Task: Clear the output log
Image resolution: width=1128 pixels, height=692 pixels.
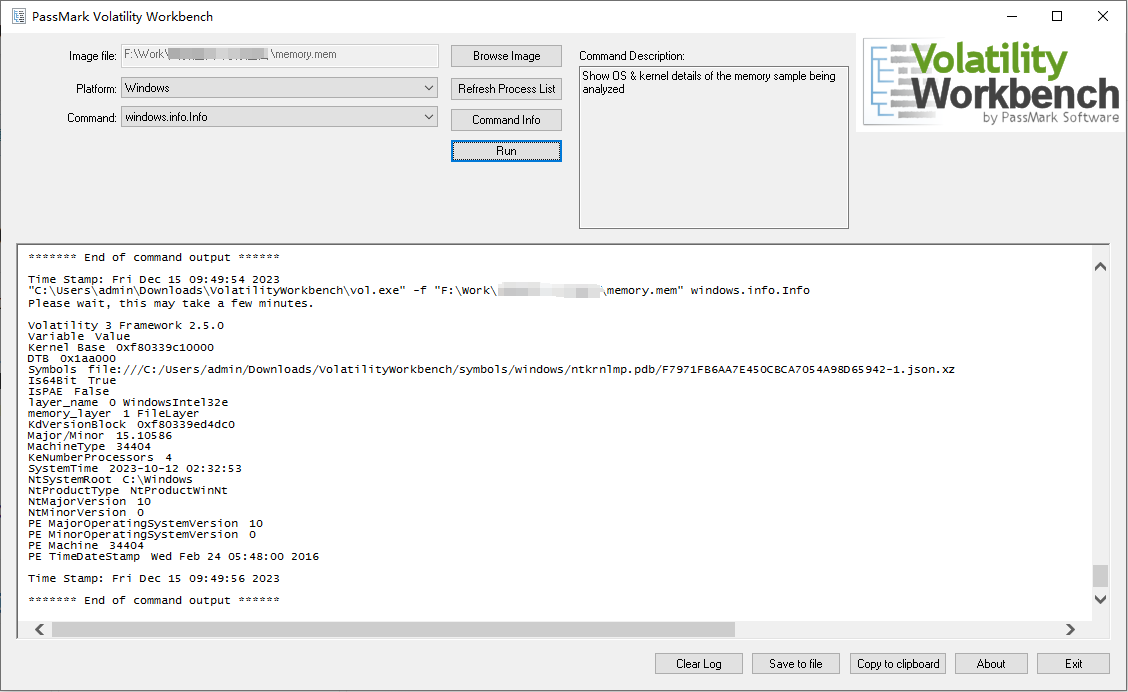Action: [699, 664]
